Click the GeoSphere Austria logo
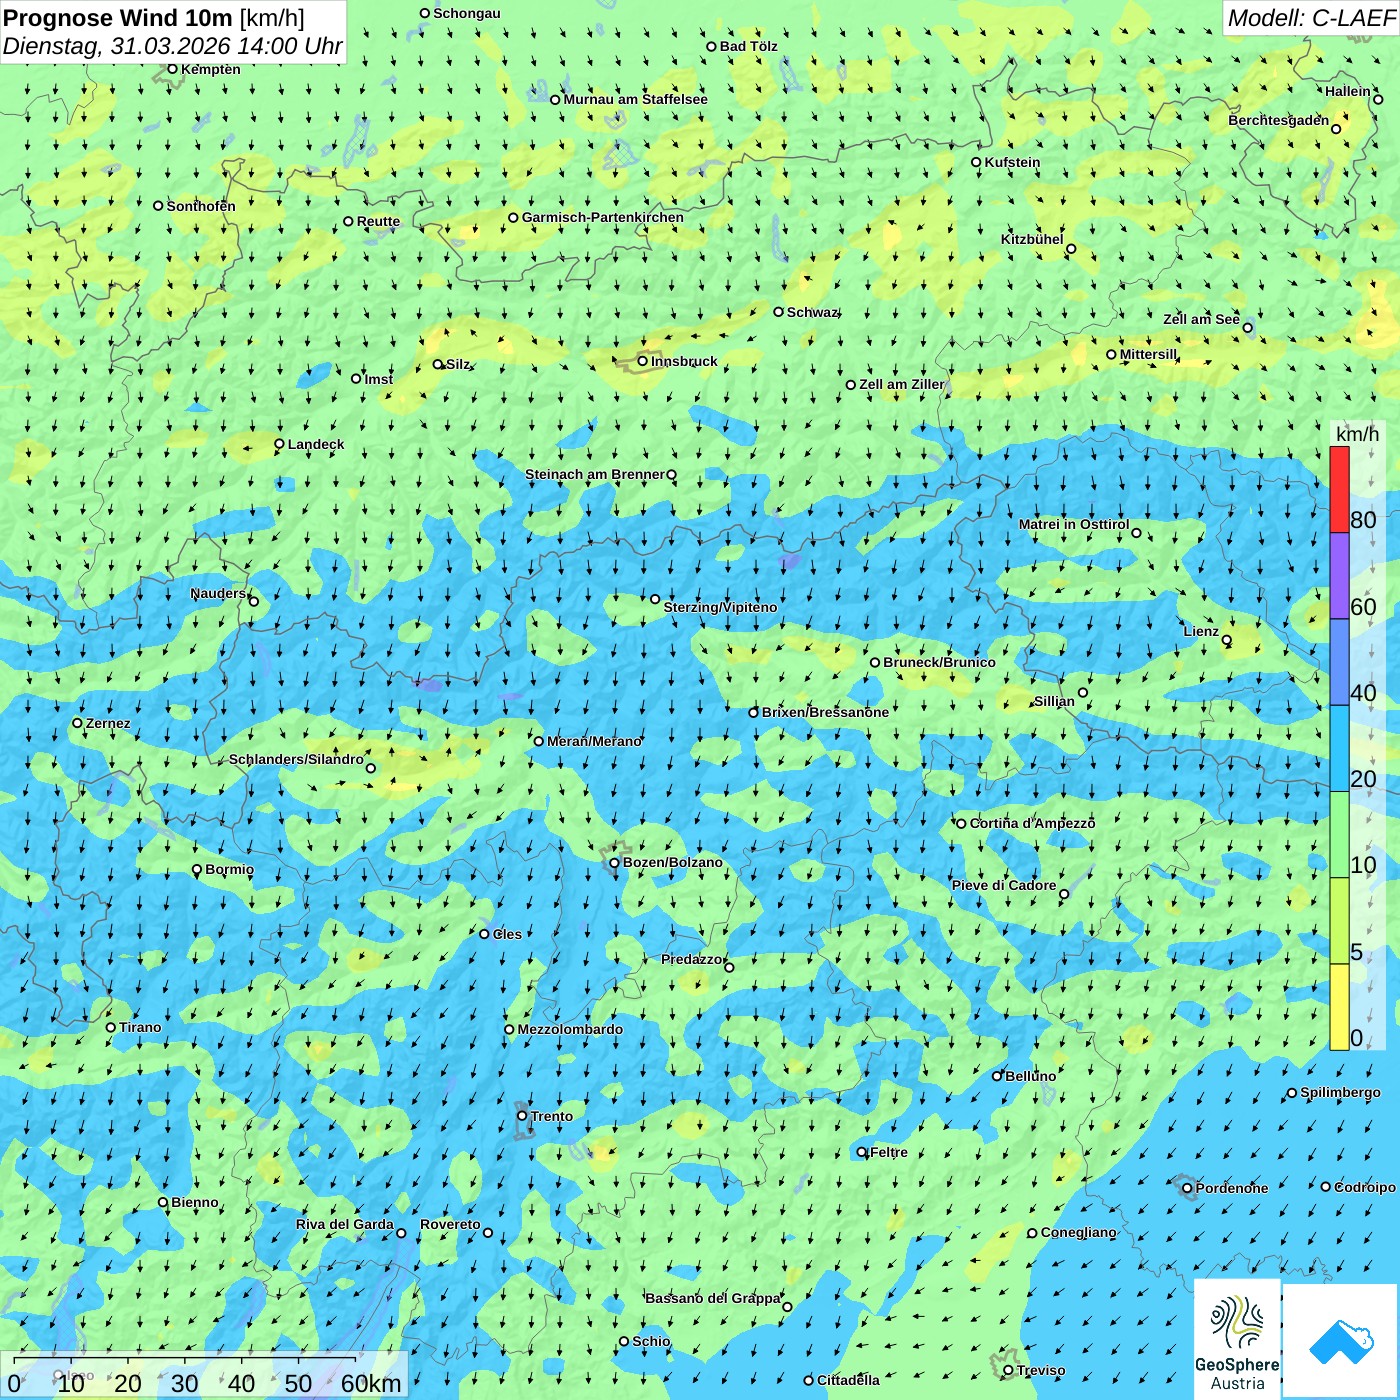1400x1400 pixels. [x=1237, y=1339]
